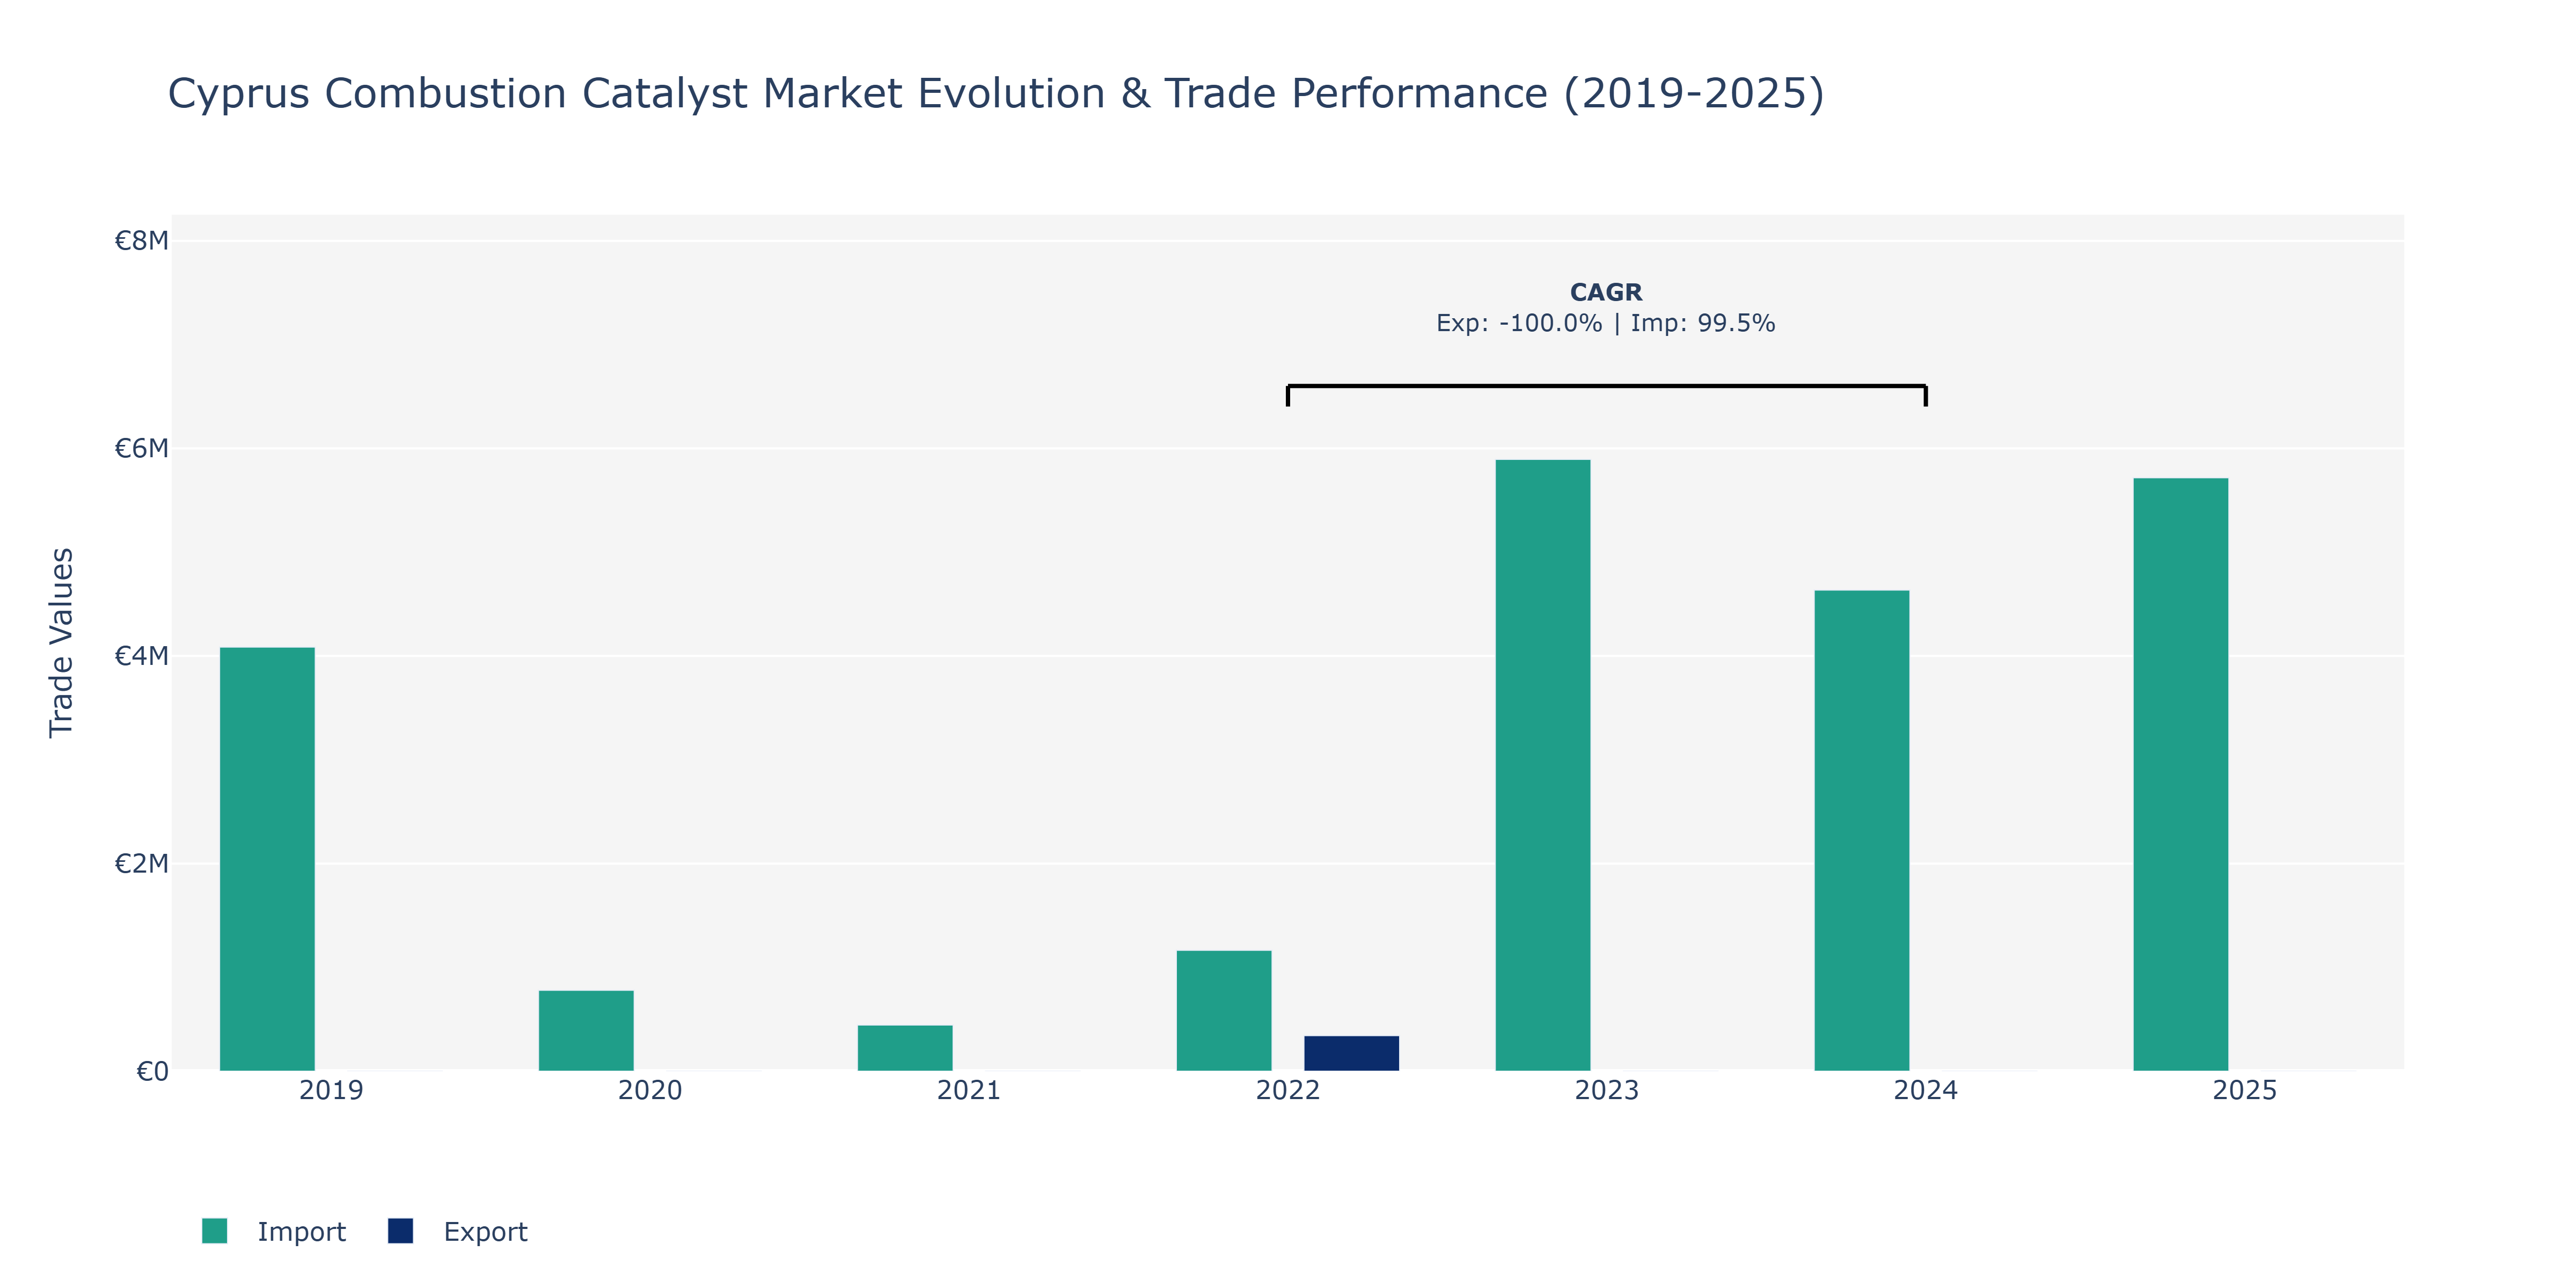
Task: Click the CAGR bracket line above the bars
Action: 1607,386
